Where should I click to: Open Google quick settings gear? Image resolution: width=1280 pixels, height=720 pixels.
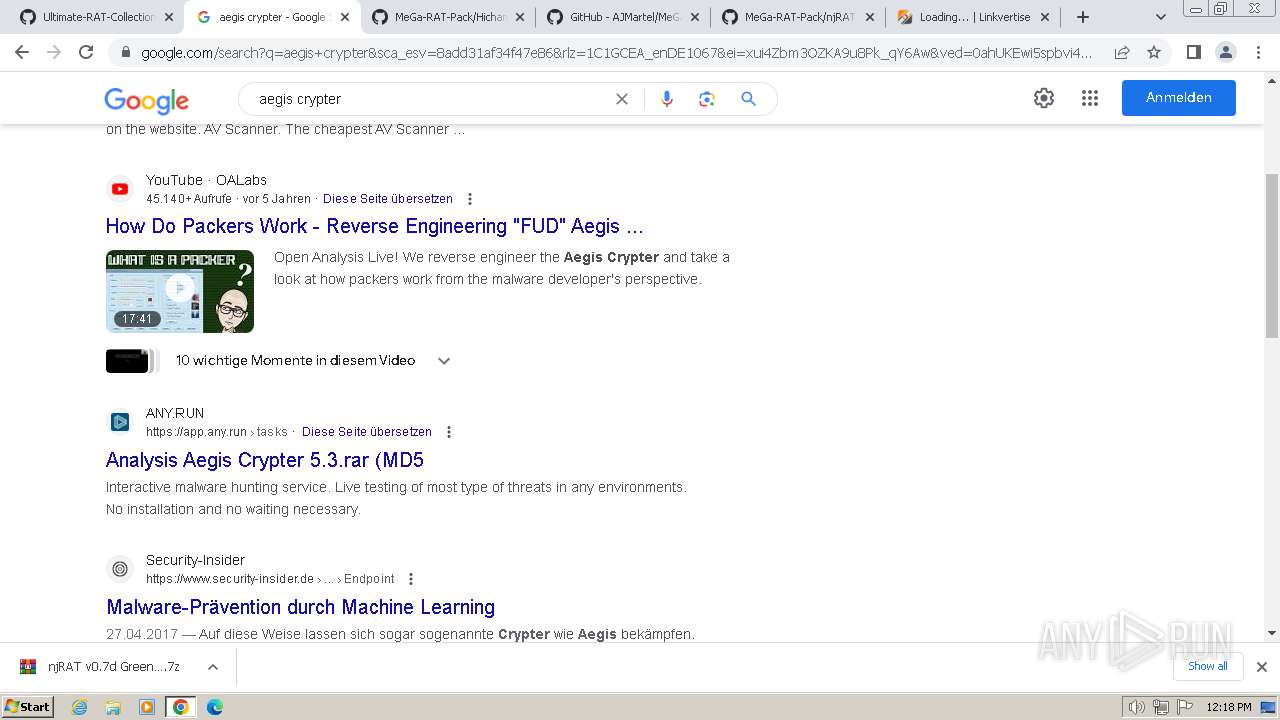click(1044, 98)
